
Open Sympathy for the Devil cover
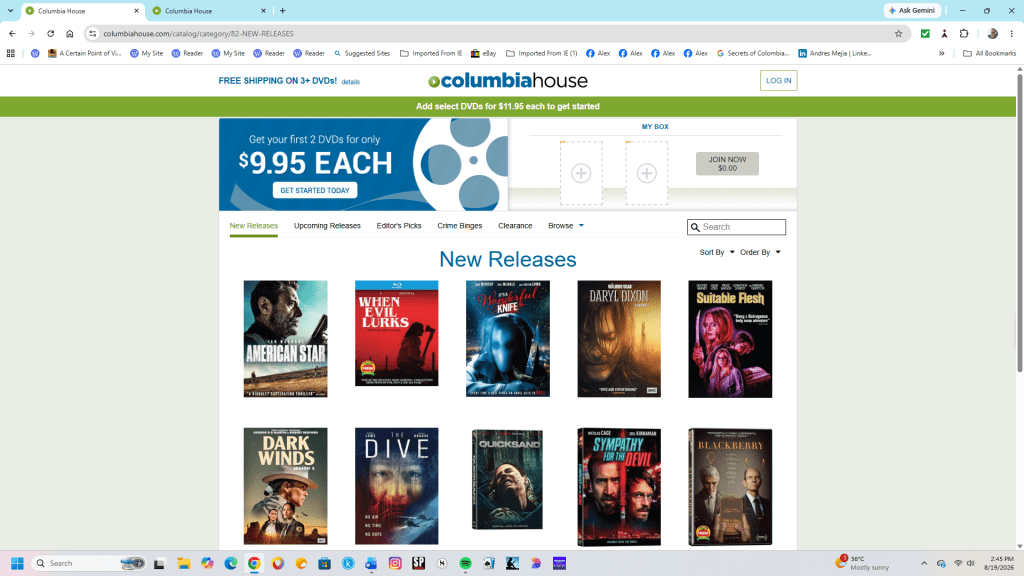[619, 487]
